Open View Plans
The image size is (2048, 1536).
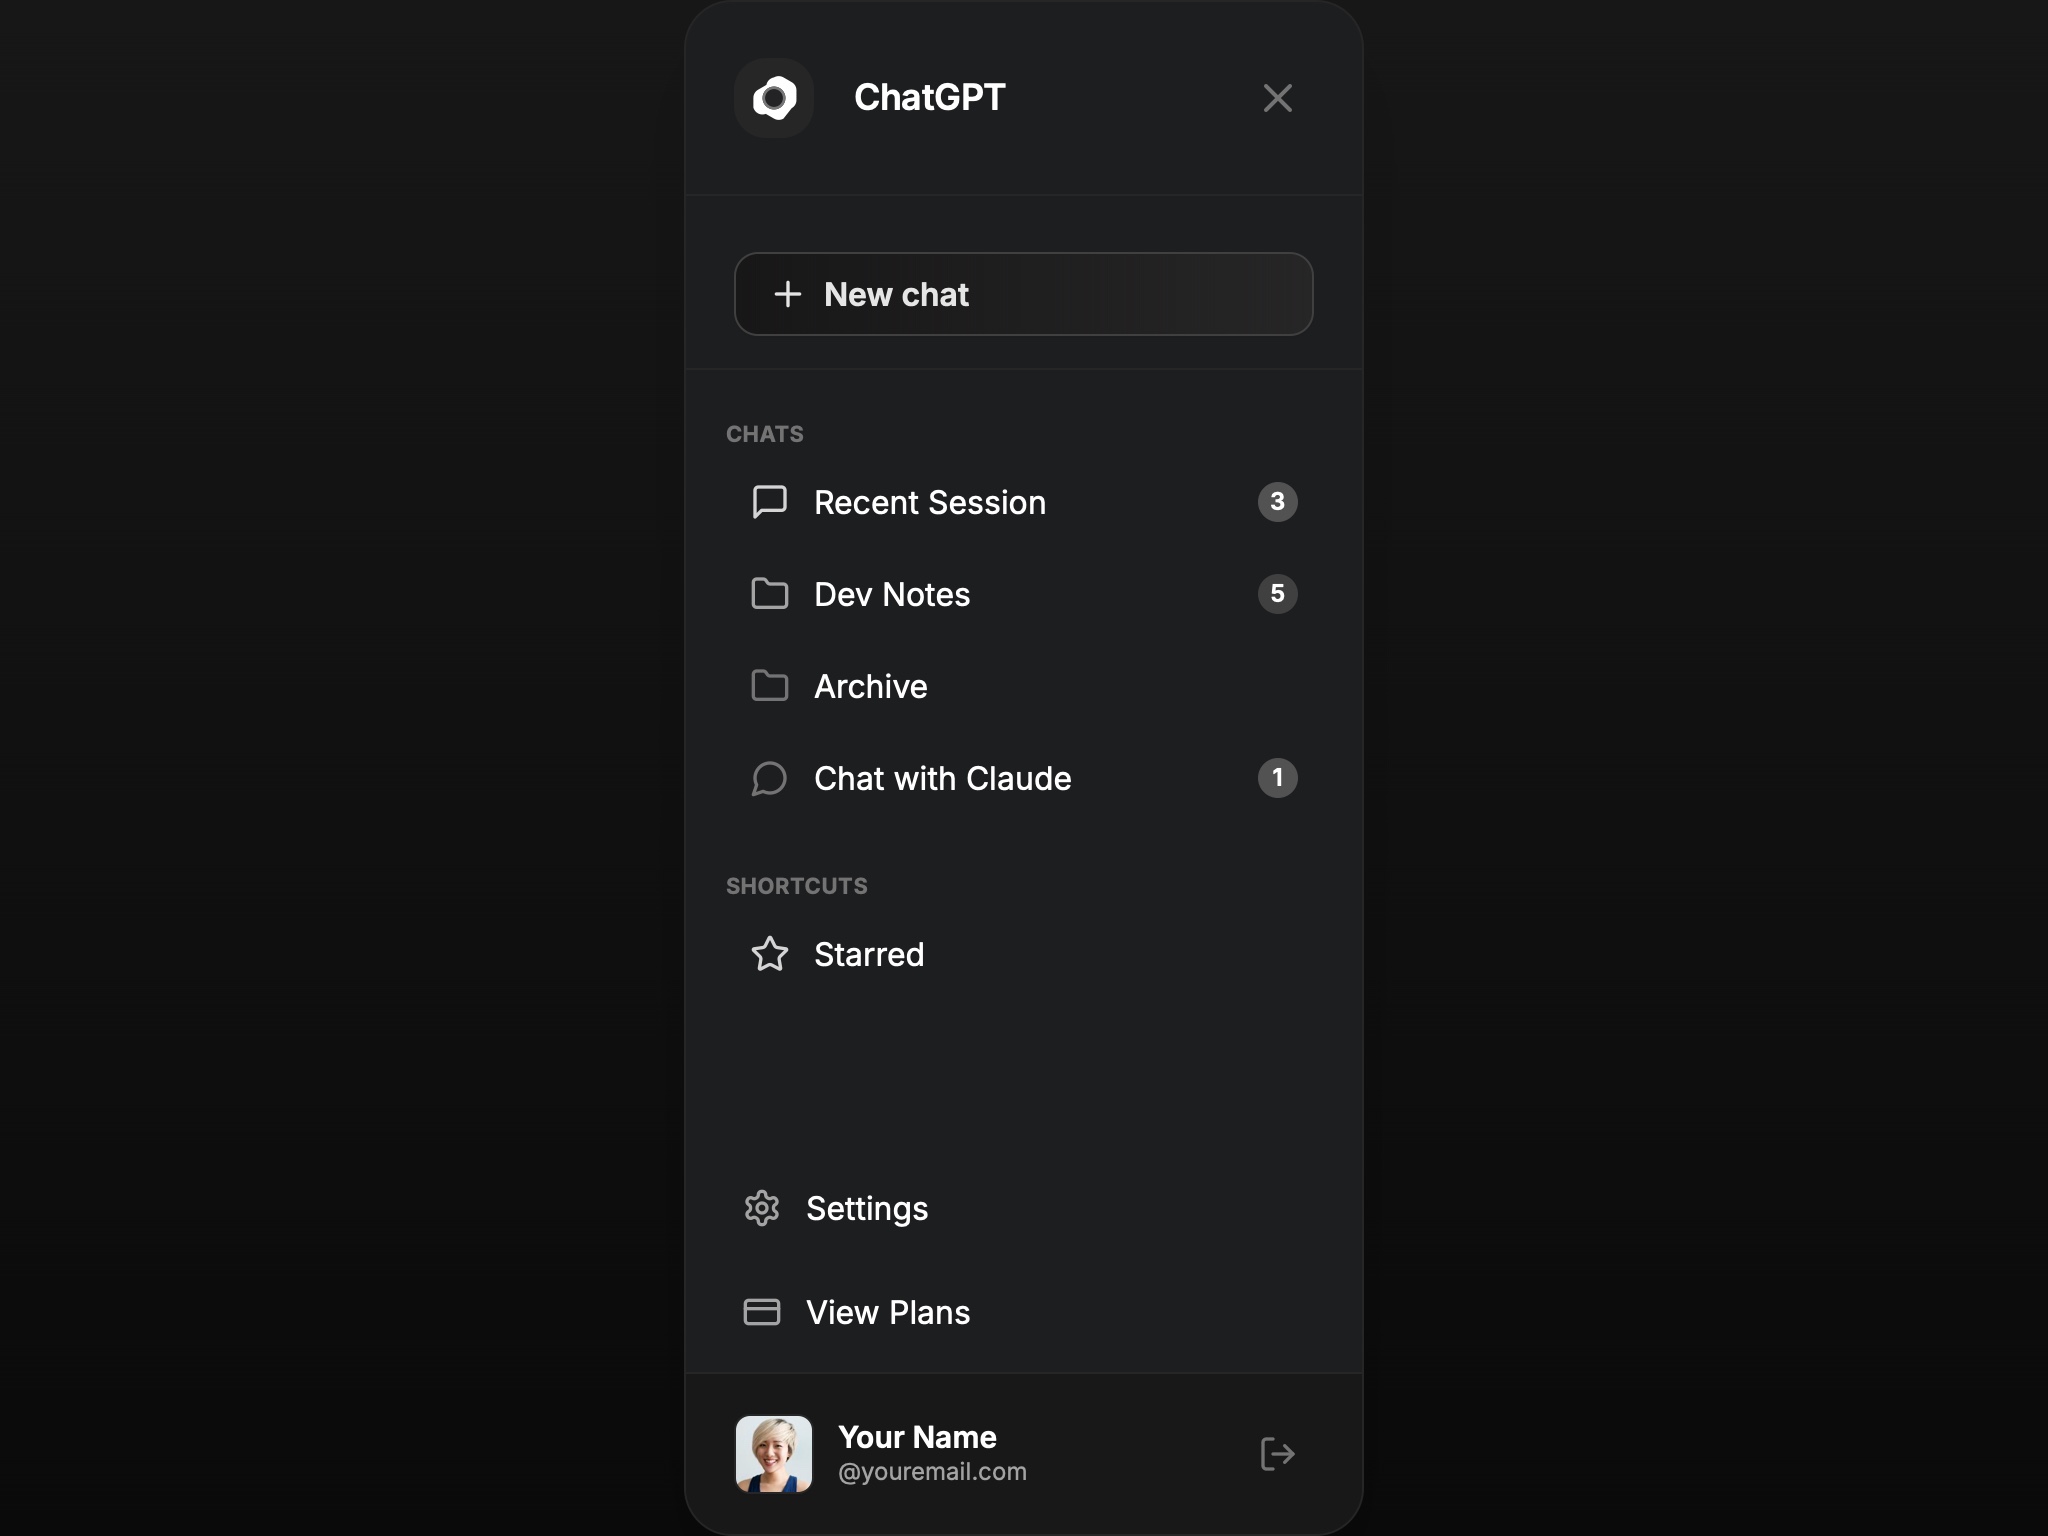tap(887, 1312)
